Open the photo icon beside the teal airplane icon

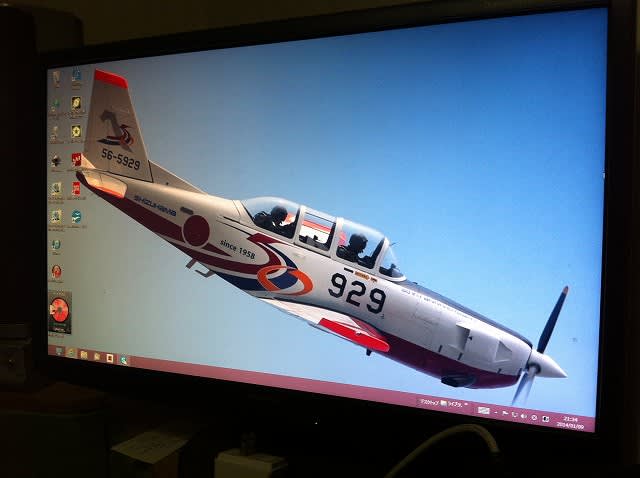[x=56, y=216]
